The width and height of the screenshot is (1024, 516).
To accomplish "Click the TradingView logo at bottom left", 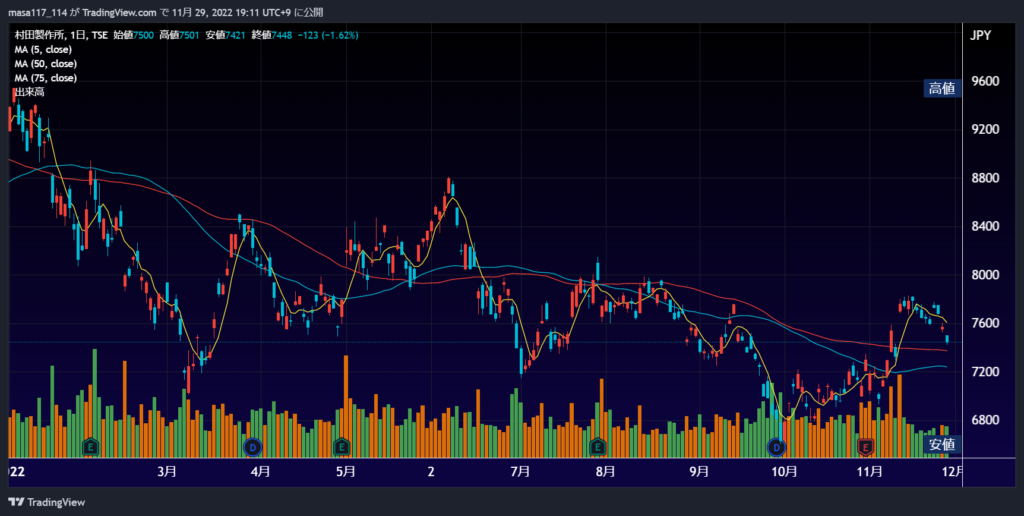I will tap(46, 502).
